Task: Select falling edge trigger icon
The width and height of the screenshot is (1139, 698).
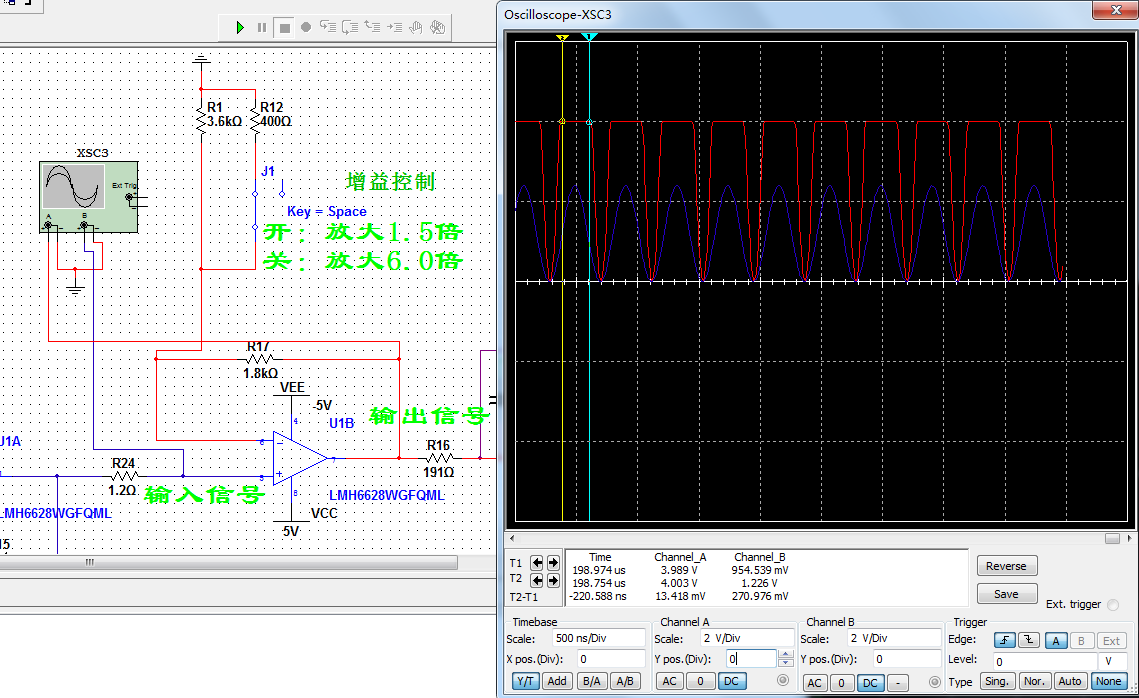Action: 1028,641
